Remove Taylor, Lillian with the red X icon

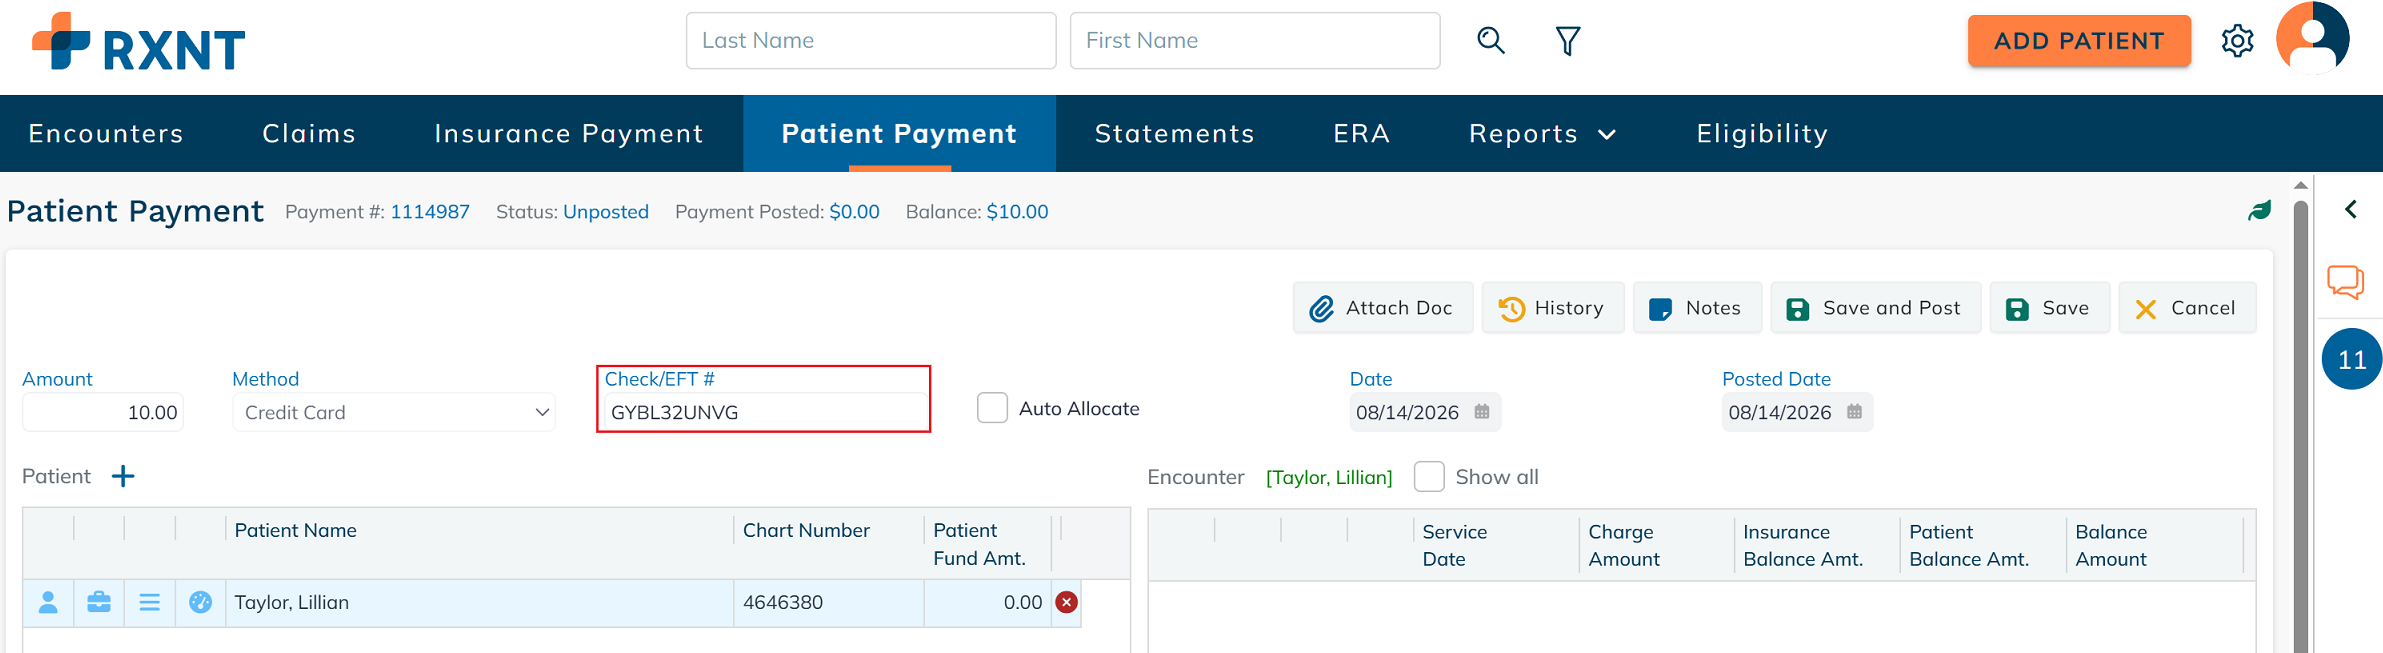tap(1067, 602)
